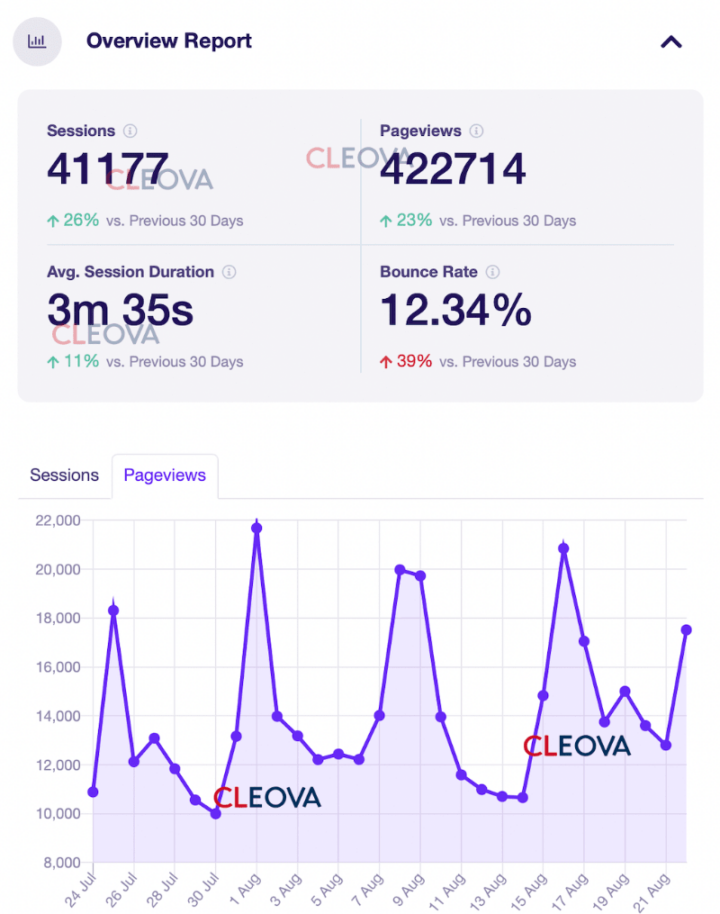Screen dimensions: 720x914
Task: Click the 22,000 y-axis label
Action: pos(58,521)
